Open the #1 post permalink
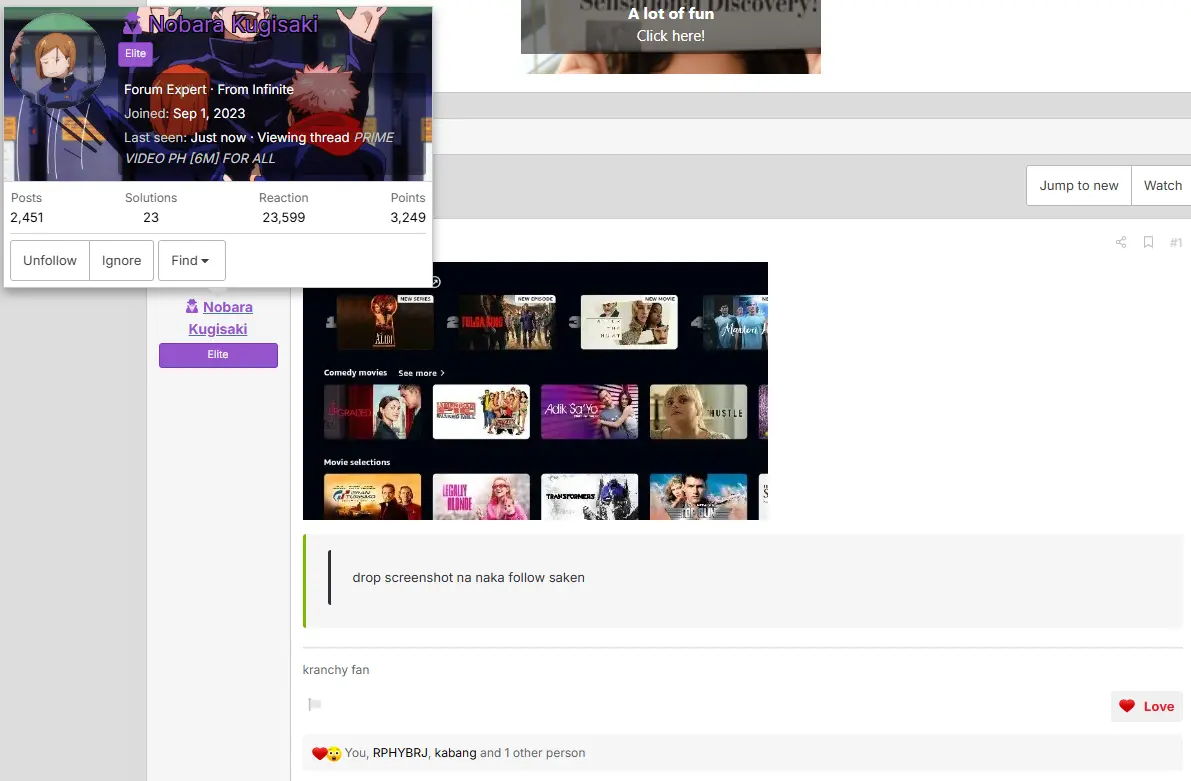This screenshot has width=1191, height=781. pyautogui.click(x=1176, y=242)
